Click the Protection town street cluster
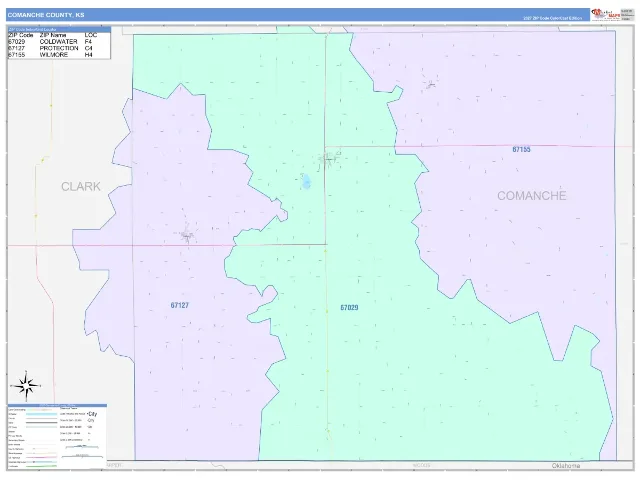 coord(187,234)
